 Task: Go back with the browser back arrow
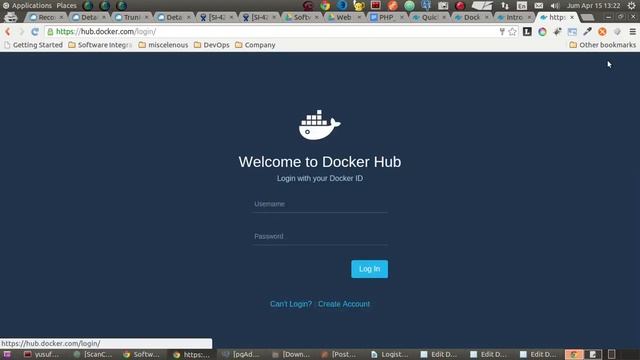[8, 31]
